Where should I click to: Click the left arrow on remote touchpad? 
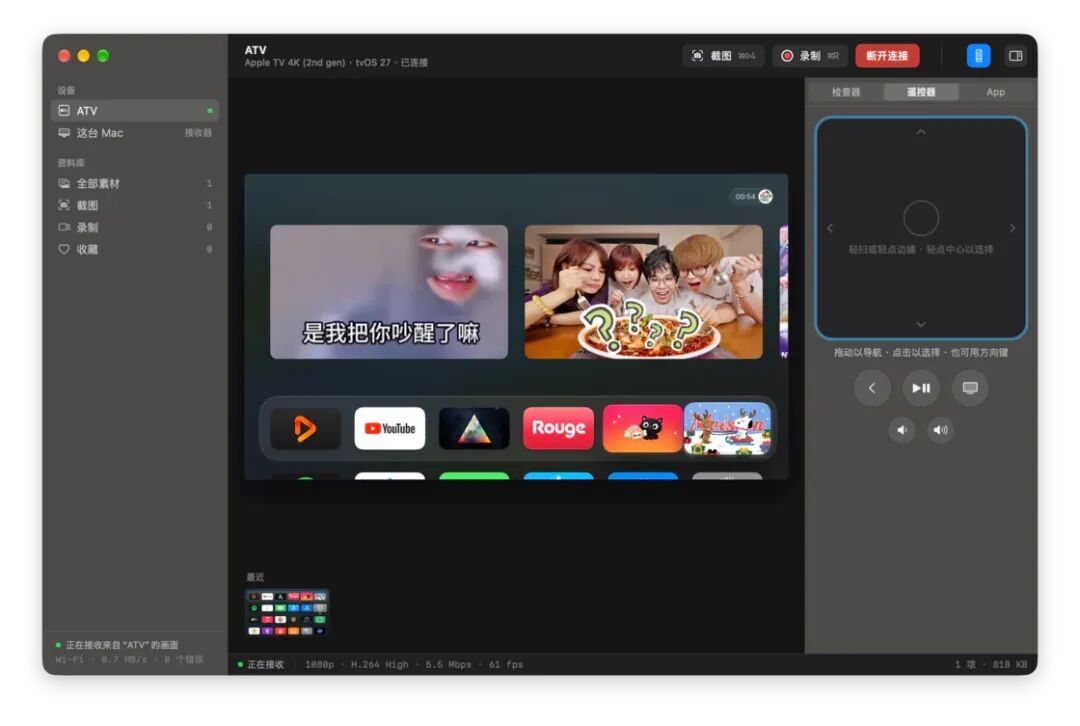(x=830, y=228)
